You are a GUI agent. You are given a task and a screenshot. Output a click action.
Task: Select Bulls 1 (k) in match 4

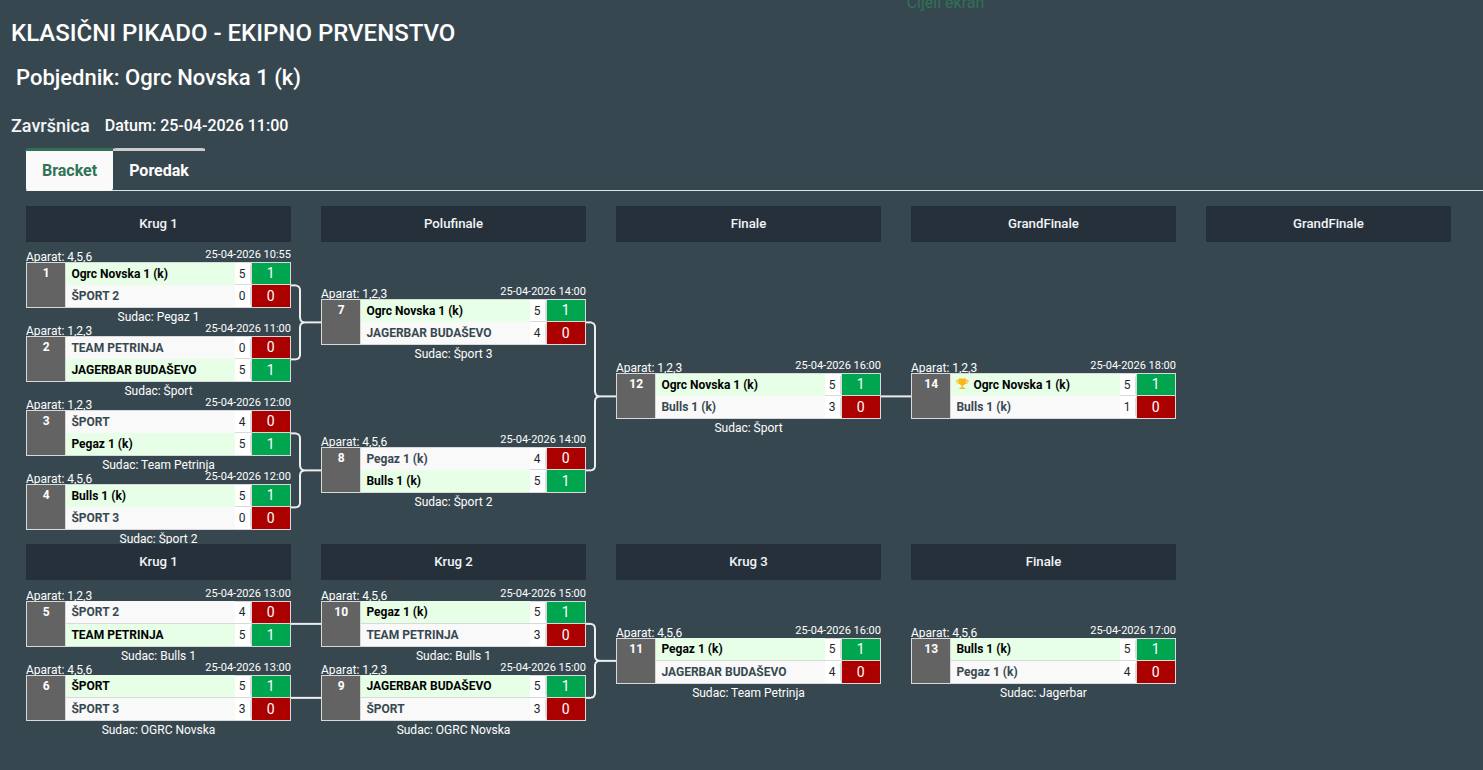(98, 496)
